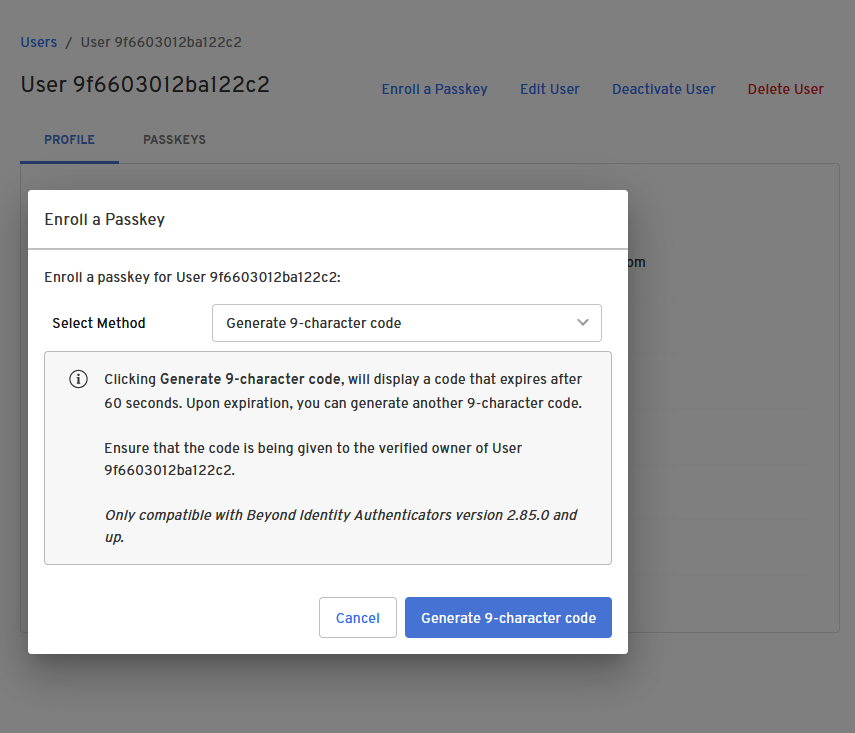Image resolution: width=855 pixels, height=733 pixels.
Task: Click the red Delete User link
Action: [x=785, y=89]
